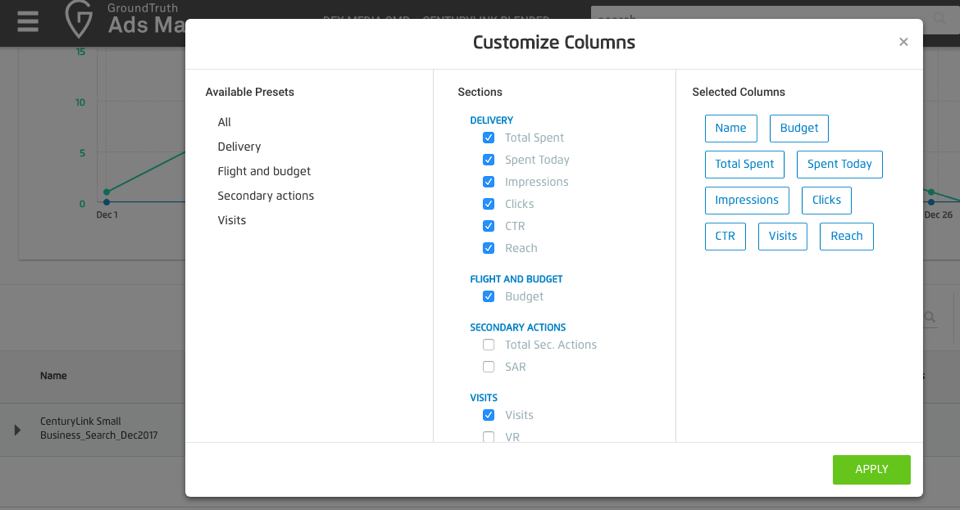
Task: Uncheck the Reach checkbox
Action: tap(489, 248)
